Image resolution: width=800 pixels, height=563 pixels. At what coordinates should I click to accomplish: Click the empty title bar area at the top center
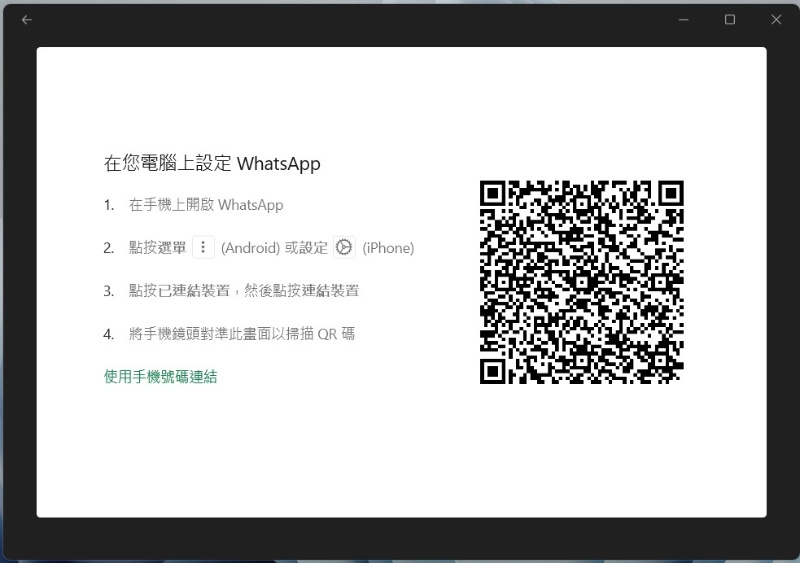click(400, 20)
